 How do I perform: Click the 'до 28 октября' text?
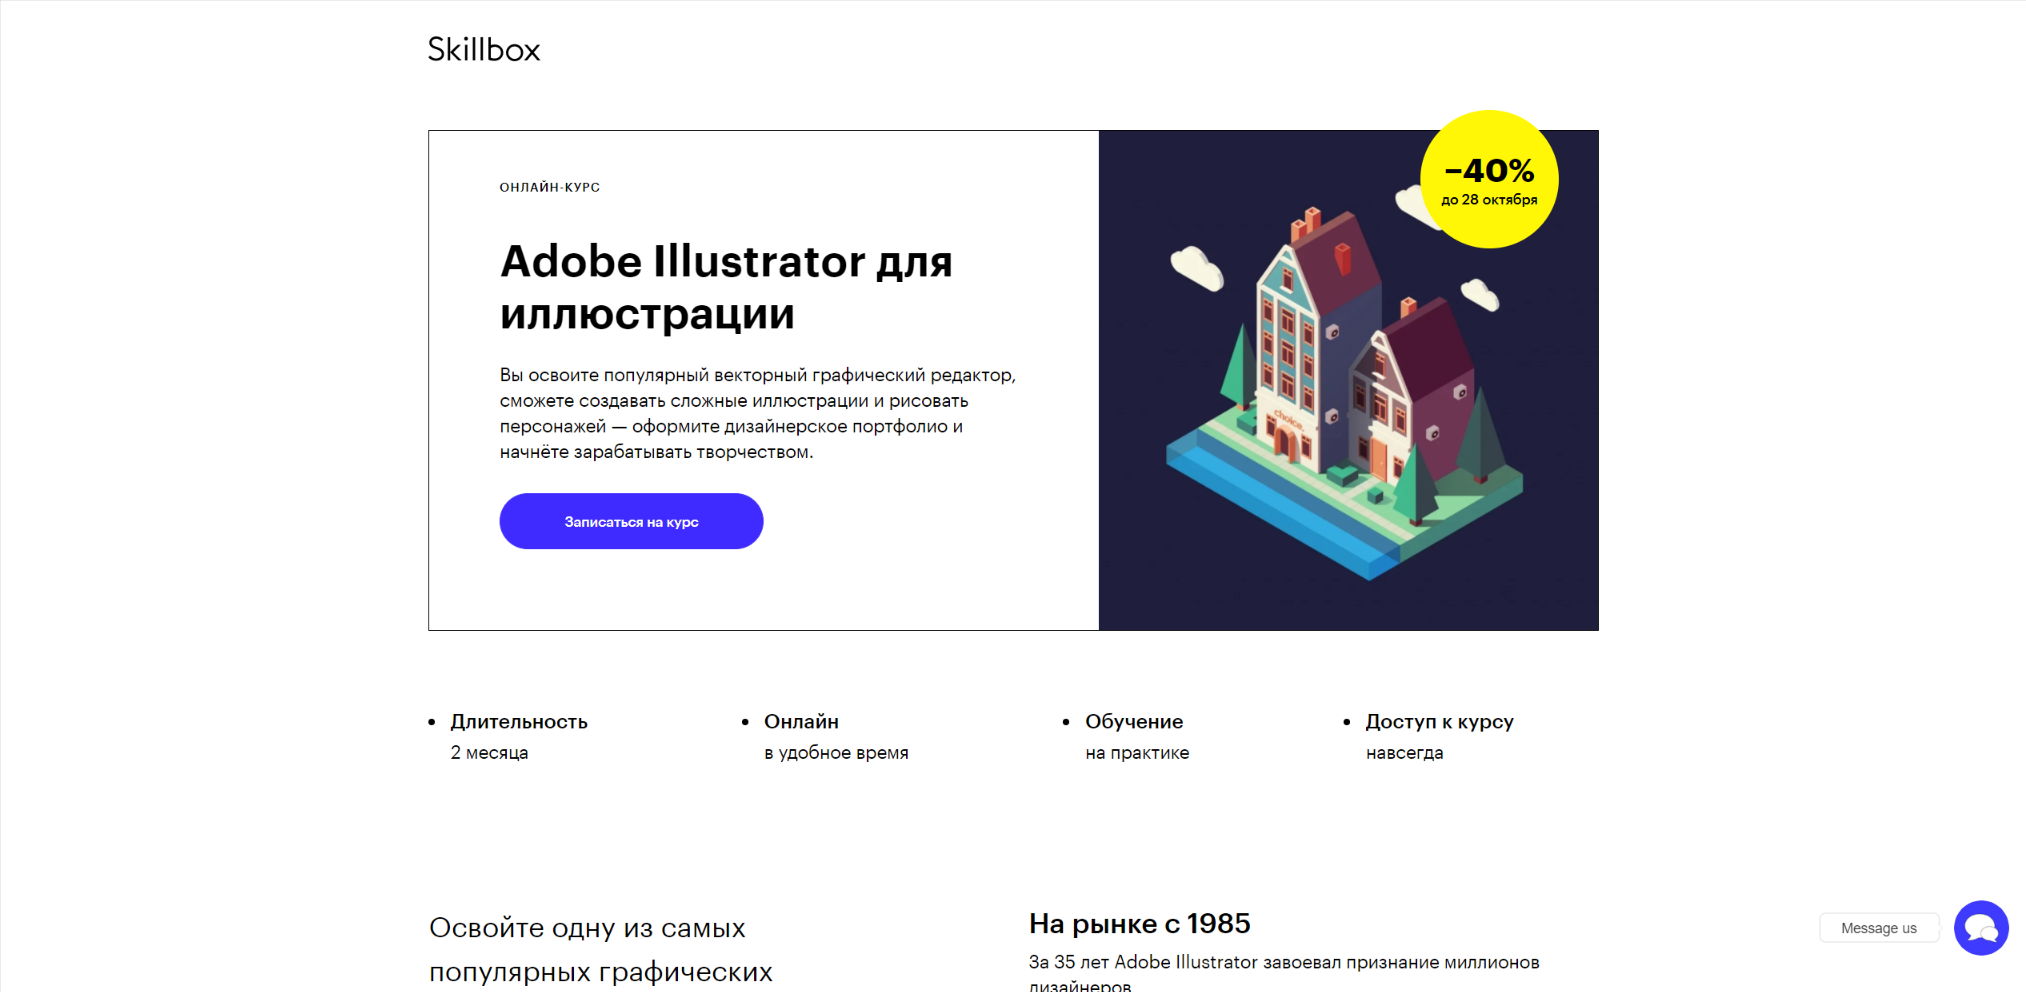(x=1489, y=199)
